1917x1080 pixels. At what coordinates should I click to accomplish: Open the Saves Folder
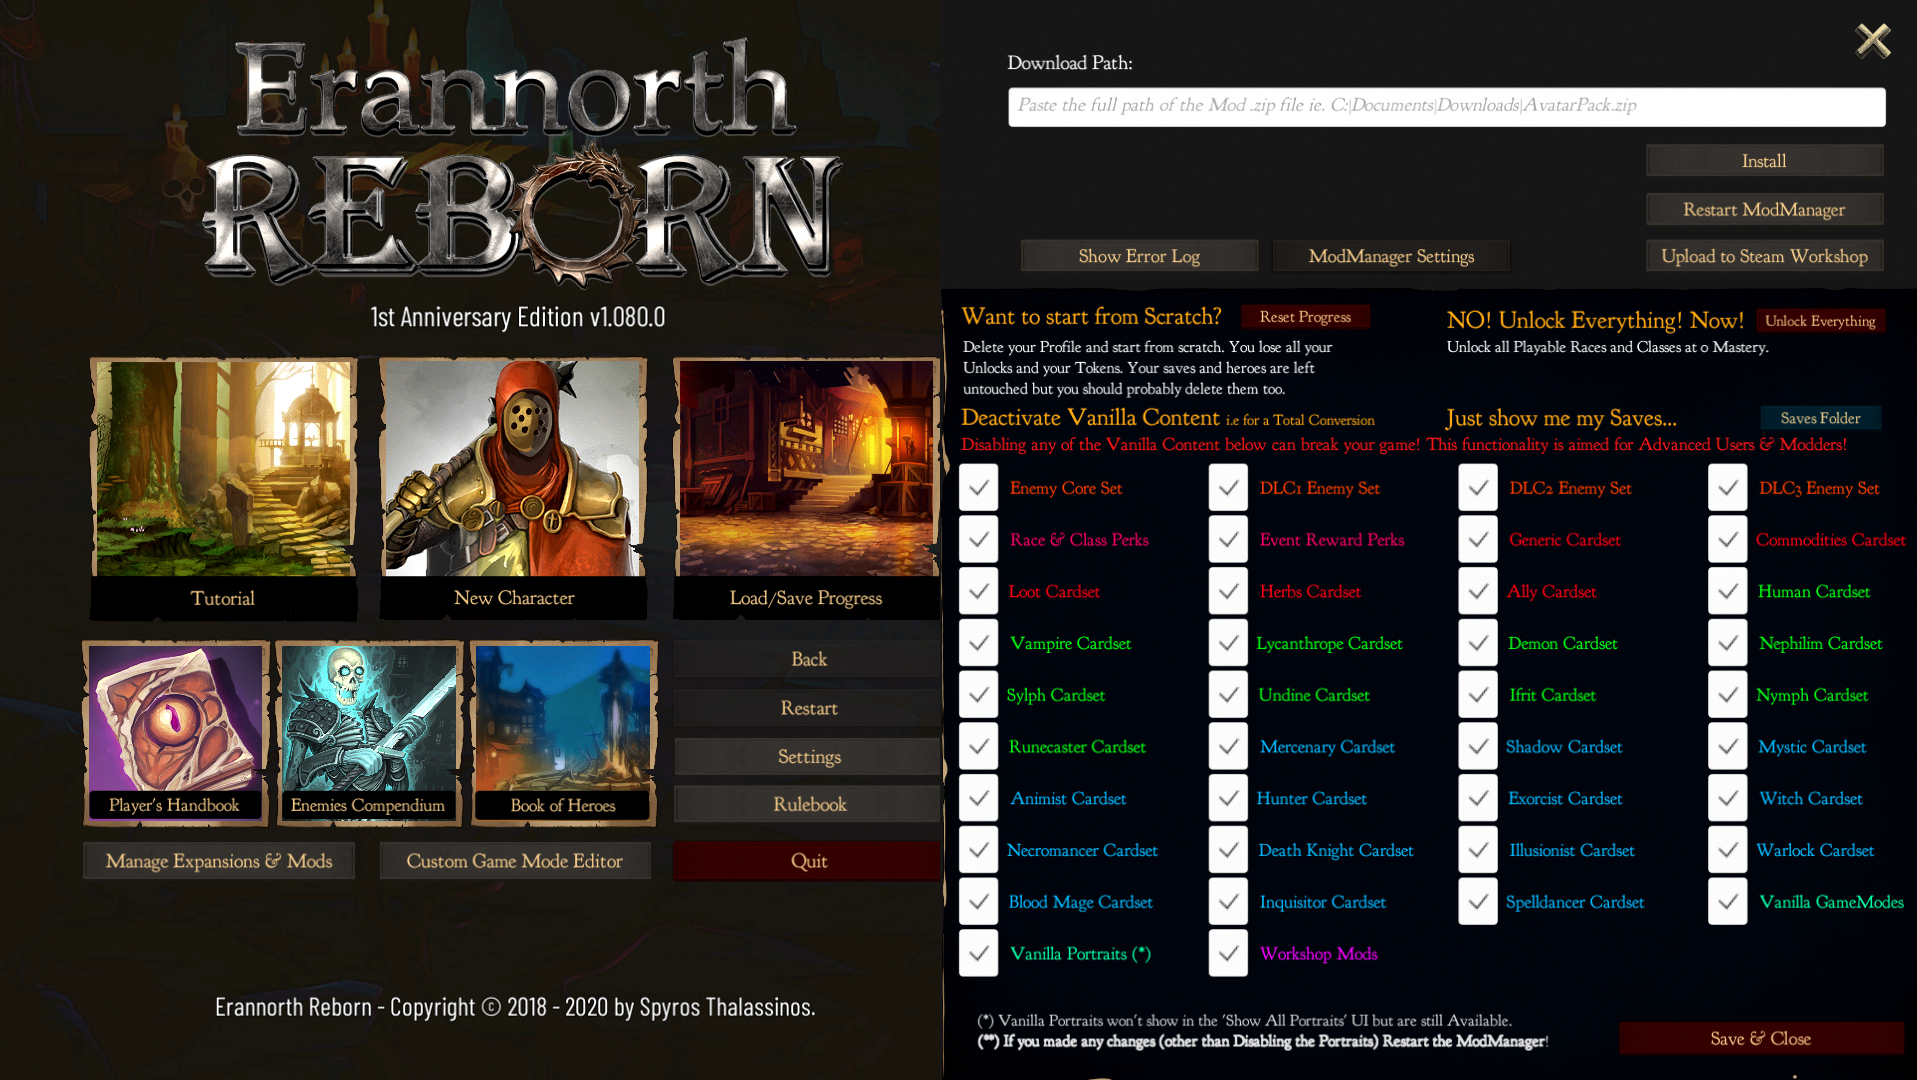tap(1820, 418)
